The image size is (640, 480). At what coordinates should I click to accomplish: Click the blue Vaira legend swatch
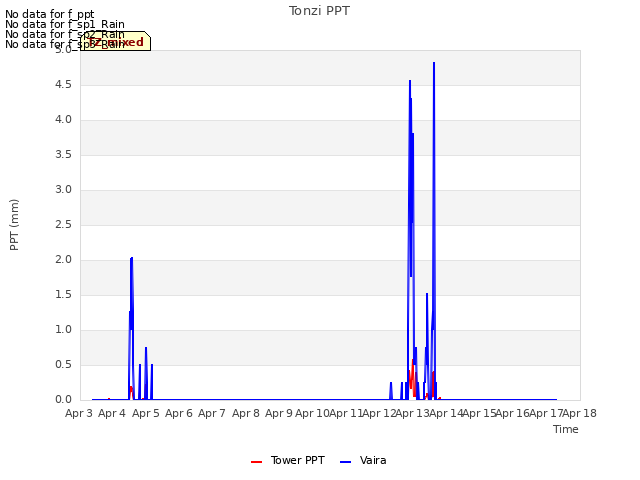[345, 462]
